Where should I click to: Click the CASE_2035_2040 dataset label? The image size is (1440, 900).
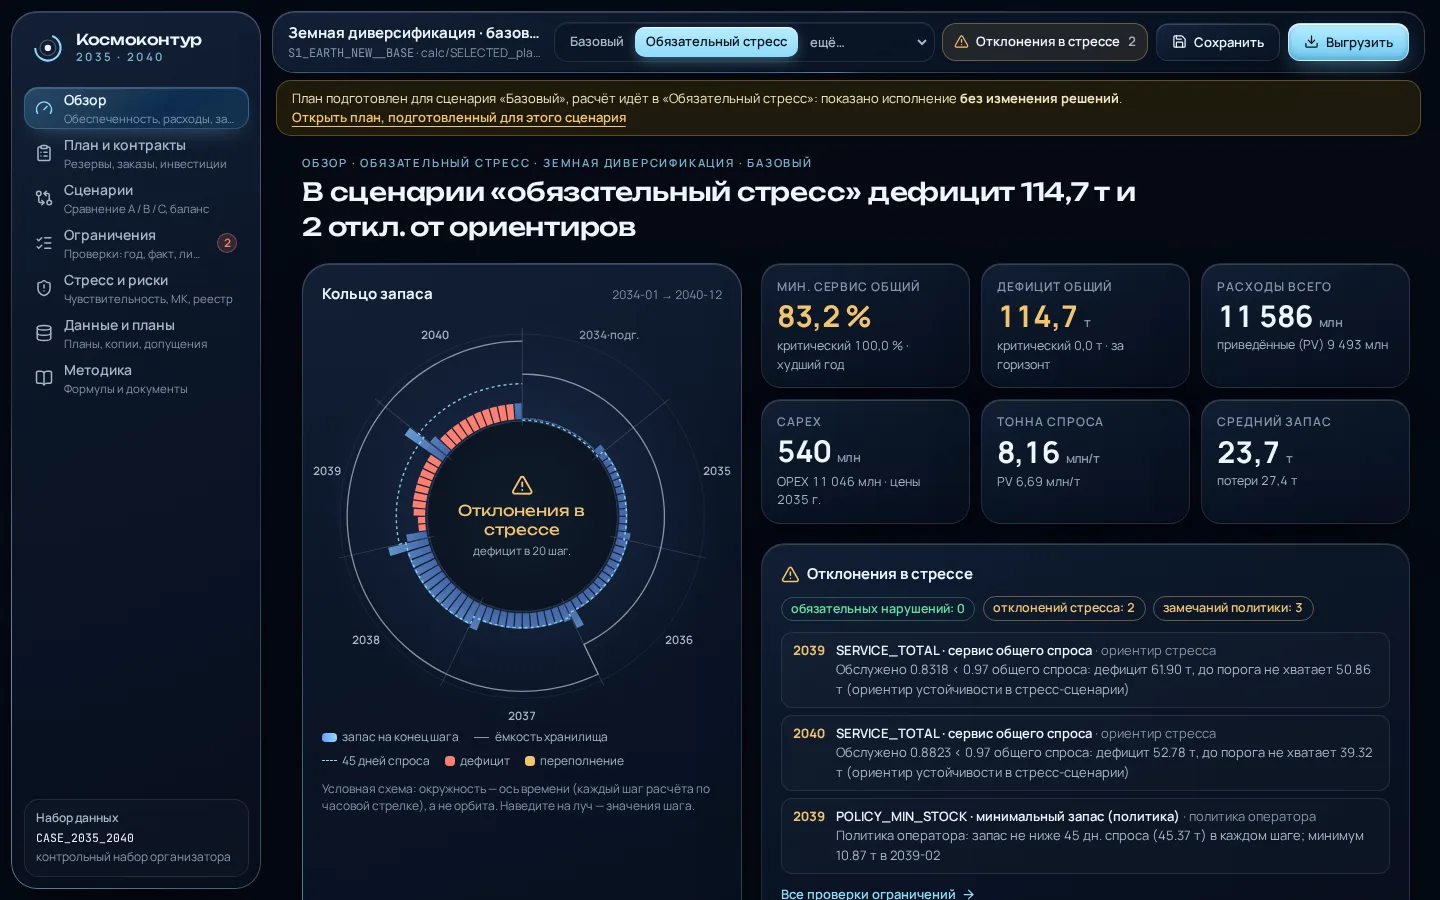point(85,838)
